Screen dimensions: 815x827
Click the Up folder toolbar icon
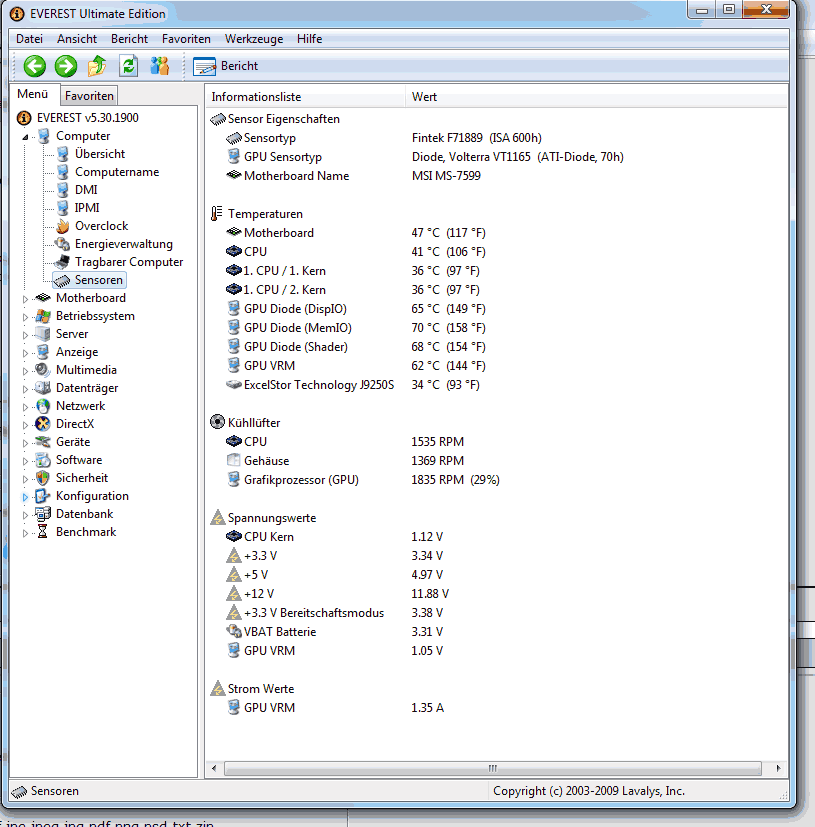pos(97,66)
